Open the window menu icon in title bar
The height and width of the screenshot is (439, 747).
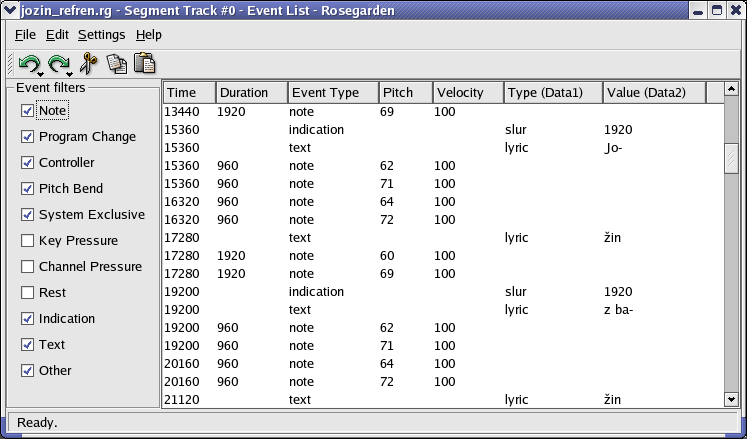[x=10, y=10]
